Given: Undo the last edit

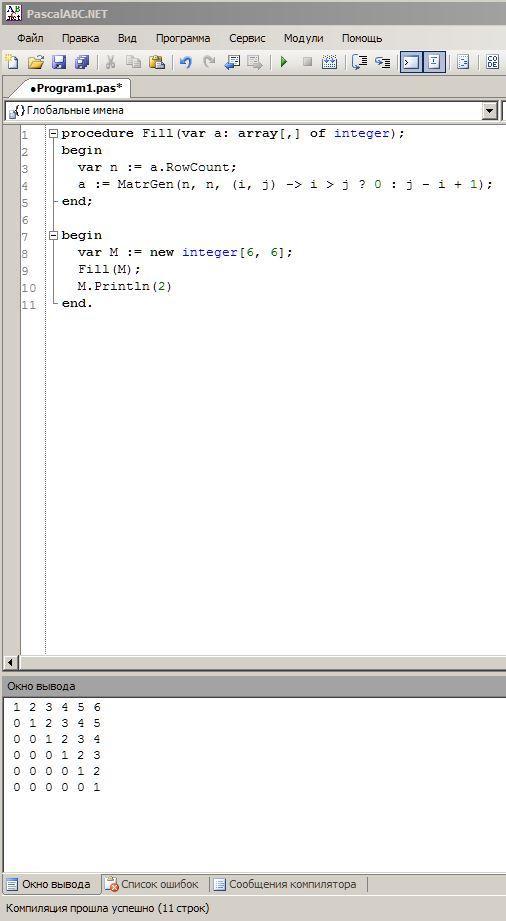Looking at the screenshot, I should [x=186, y=62].
